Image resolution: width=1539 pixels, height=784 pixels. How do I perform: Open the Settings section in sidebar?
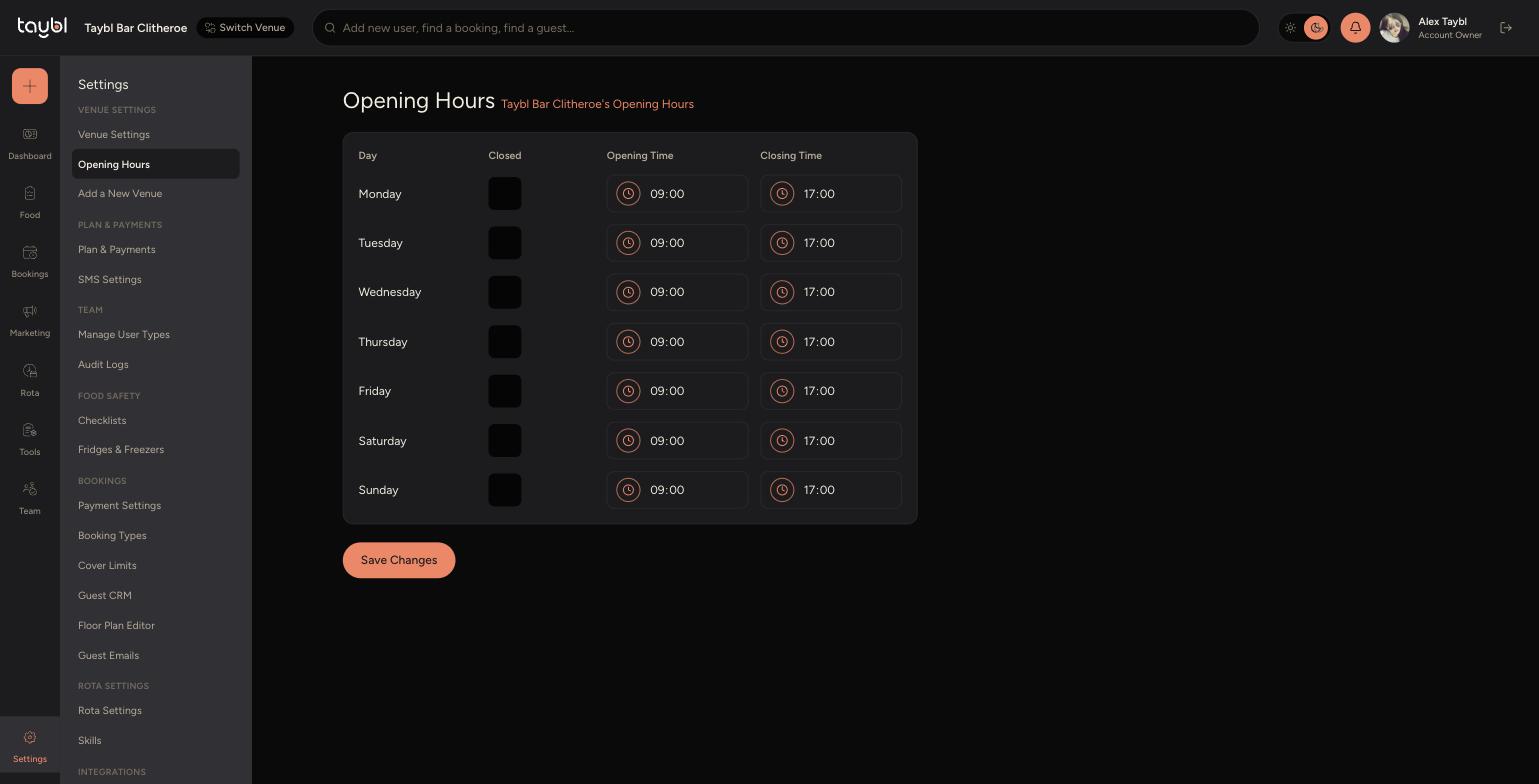click(30, 747)
